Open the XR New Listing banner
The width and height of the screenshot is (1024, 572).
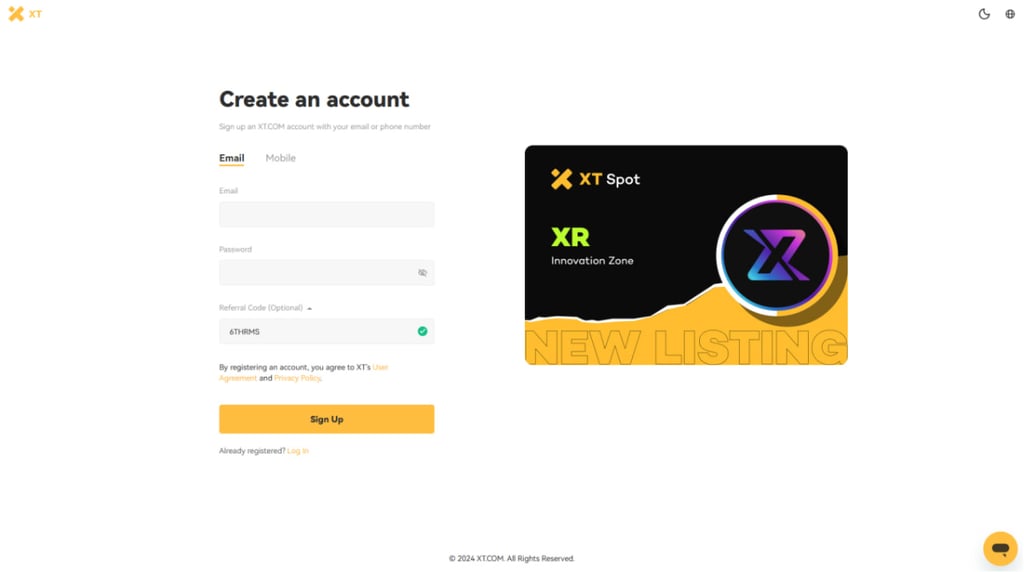(x=686, y=255)
